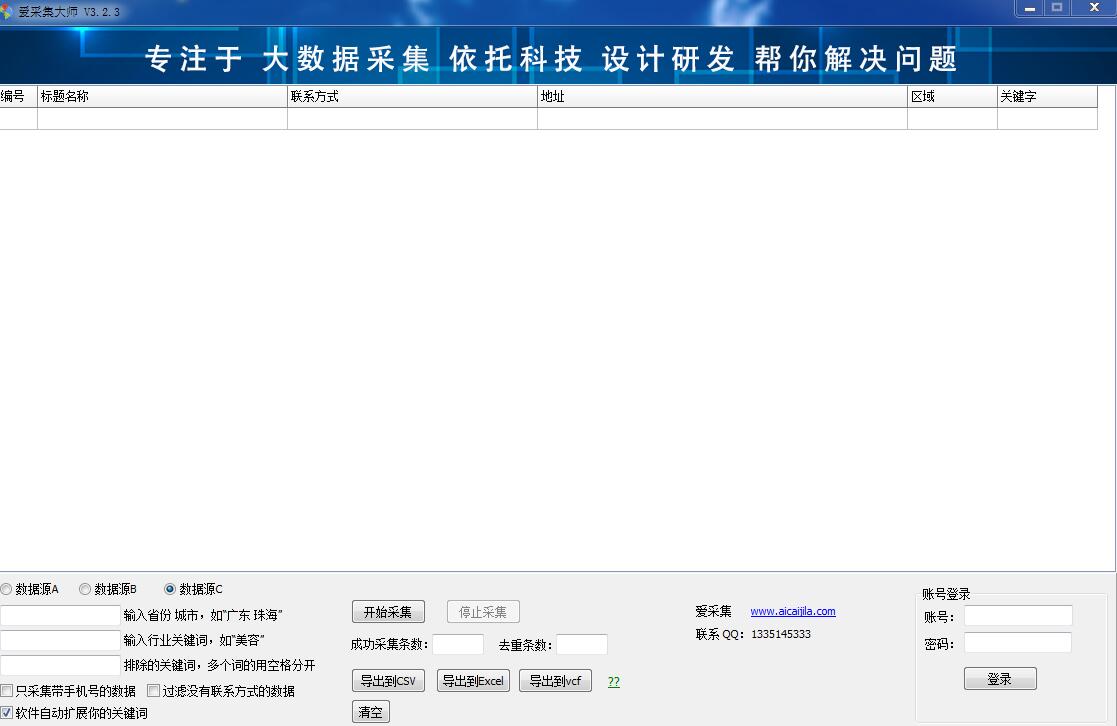Visit the www.aicaijila.com website link

click(793, 611)
